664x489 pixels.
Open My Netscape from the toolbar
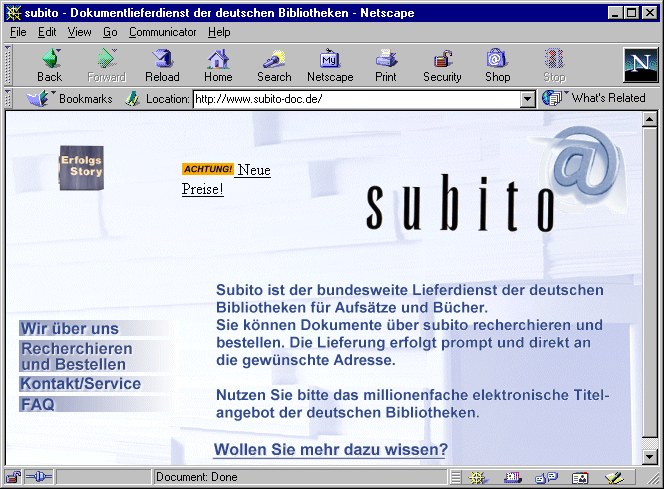coord(330,65)
